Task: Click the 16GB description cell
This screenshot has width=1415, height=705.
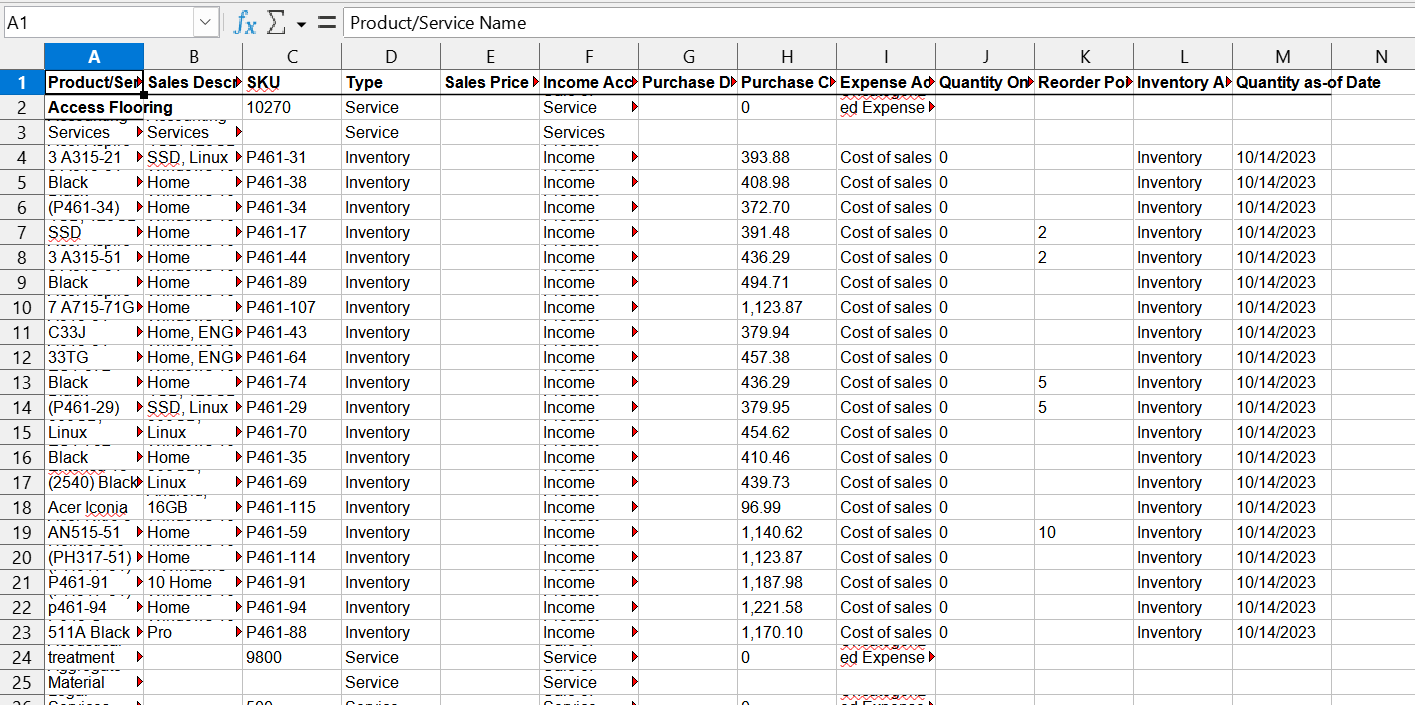Action: (x=193, y=507)
